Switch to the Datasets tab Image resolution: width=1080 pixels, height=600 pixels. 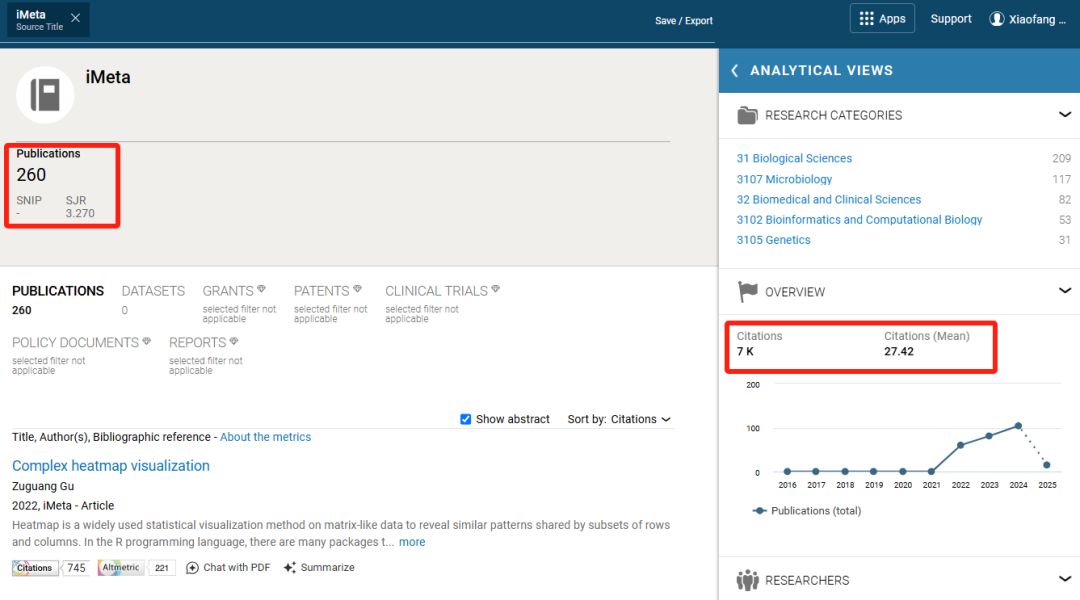pyautogui.click(x=153, y=291)
